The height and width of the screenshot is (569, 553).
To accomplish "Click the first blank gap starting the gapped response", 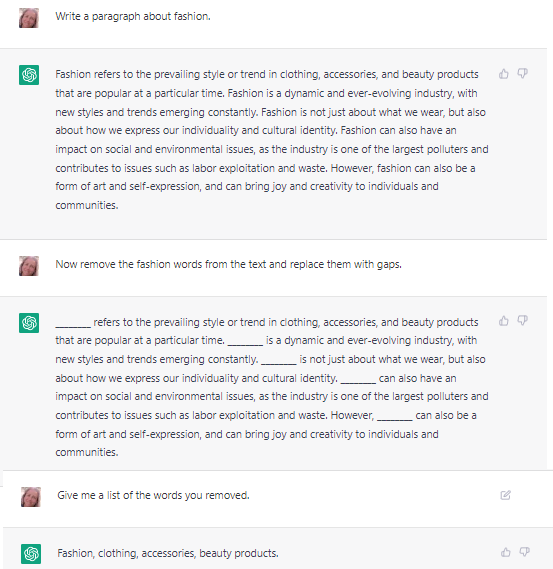I will (x=73, y=323).
